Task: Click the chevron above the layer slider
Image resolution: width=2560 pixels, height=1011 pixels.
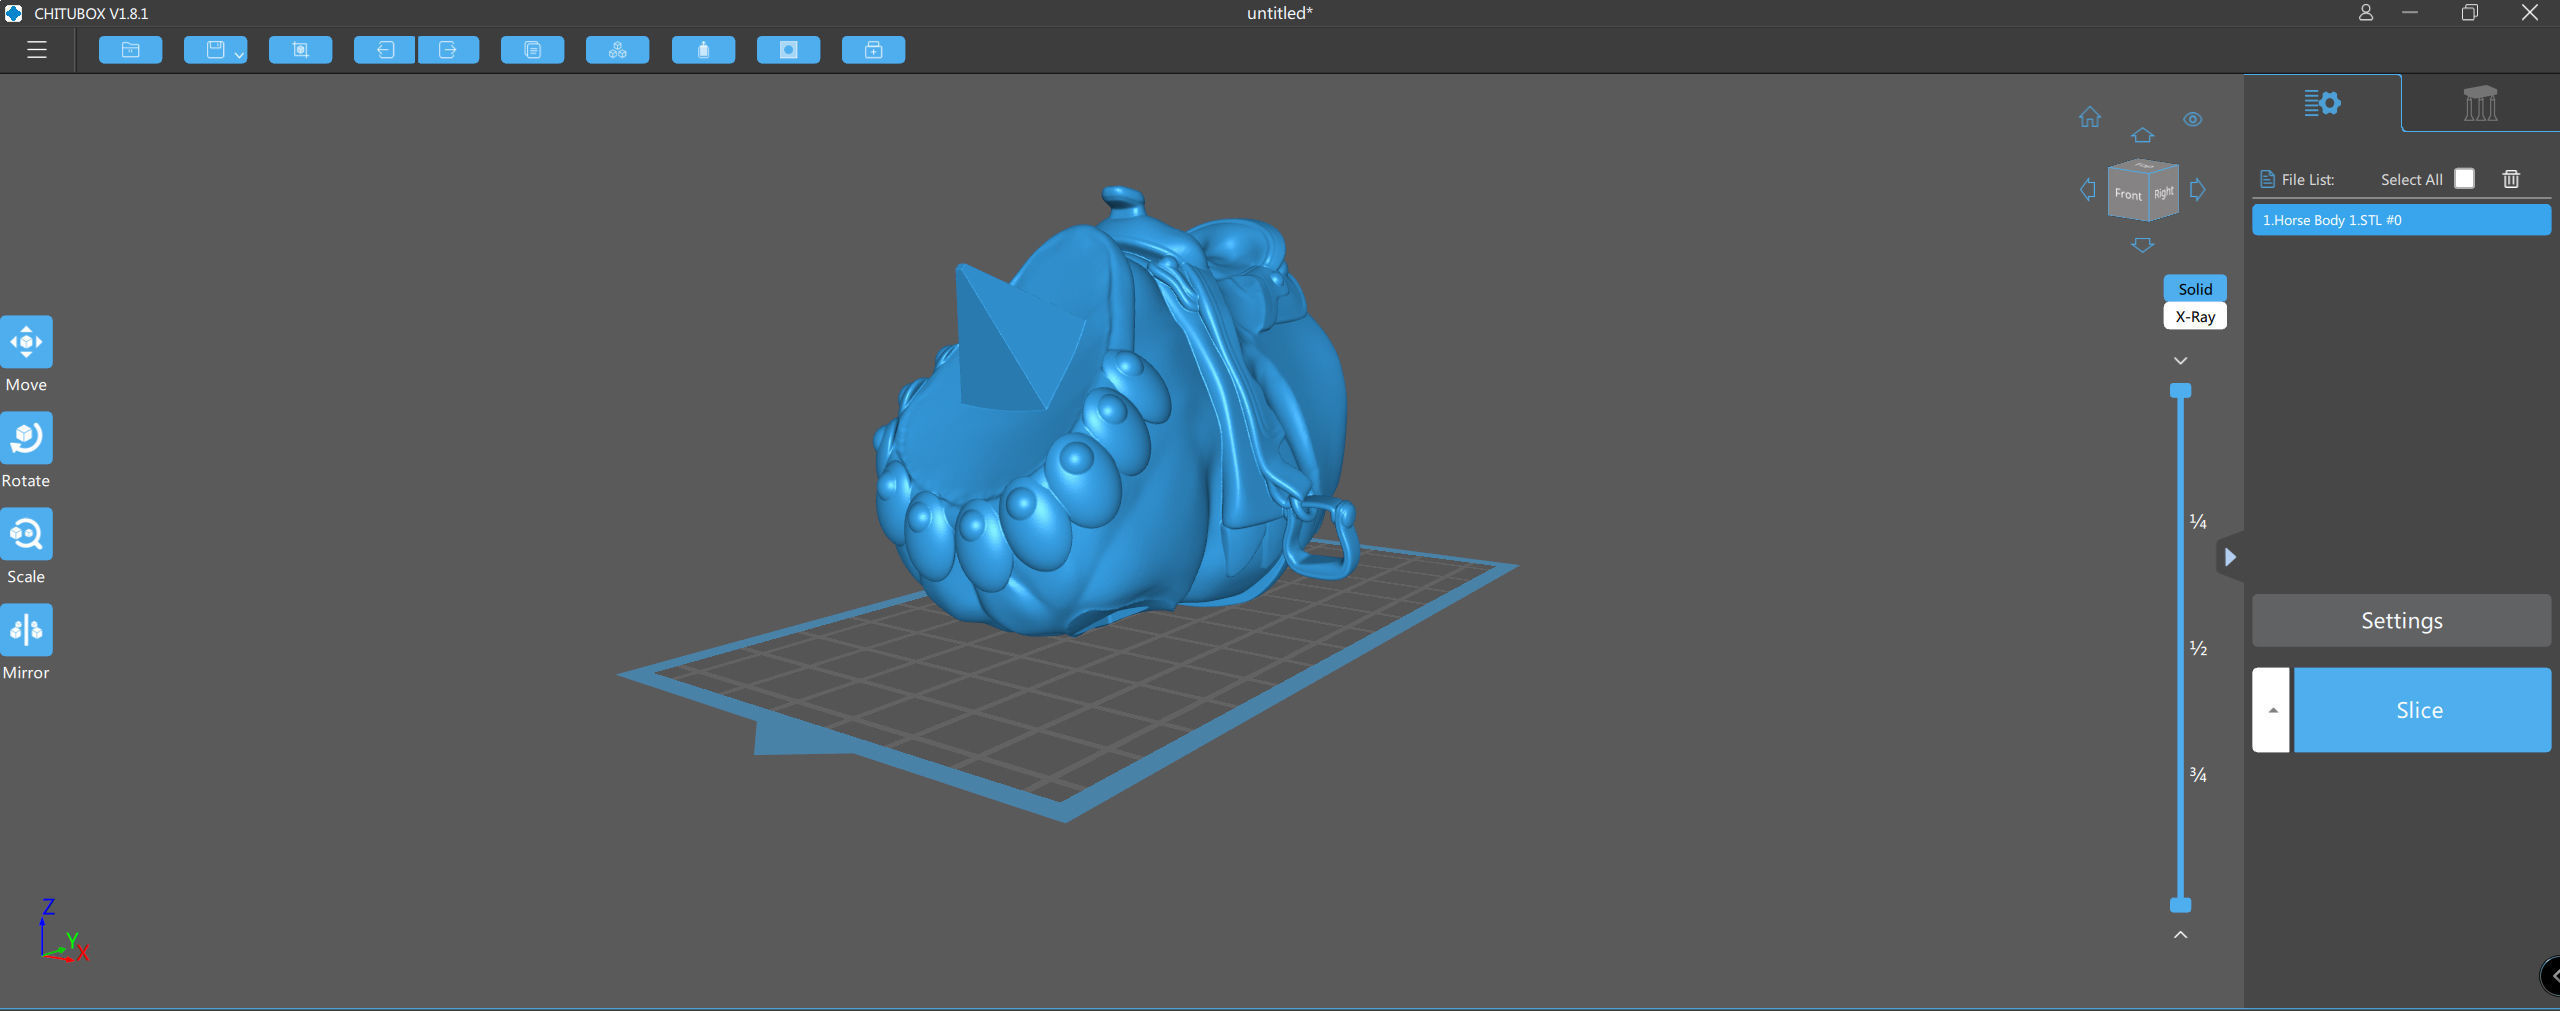Action: pos(2180,360)
